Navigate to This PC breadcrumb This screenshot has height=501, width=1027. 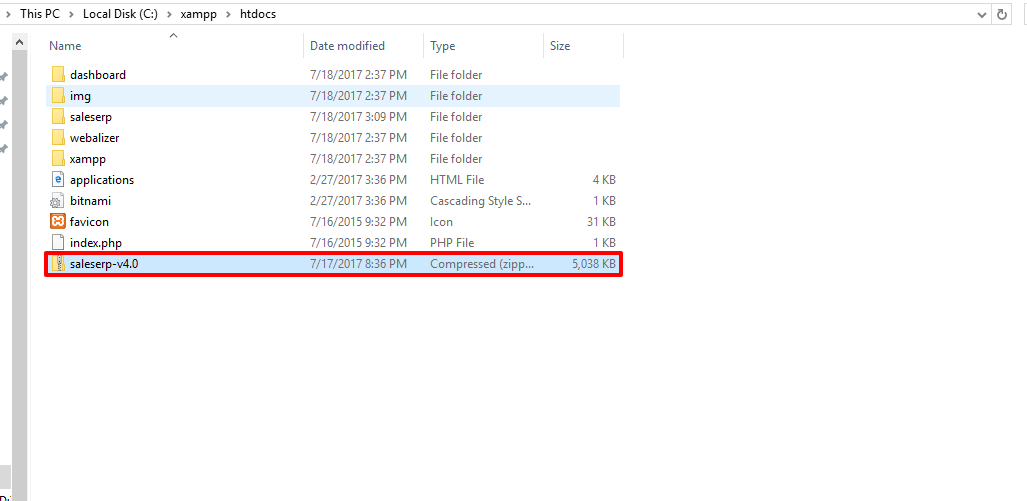[x=39, y=14]
